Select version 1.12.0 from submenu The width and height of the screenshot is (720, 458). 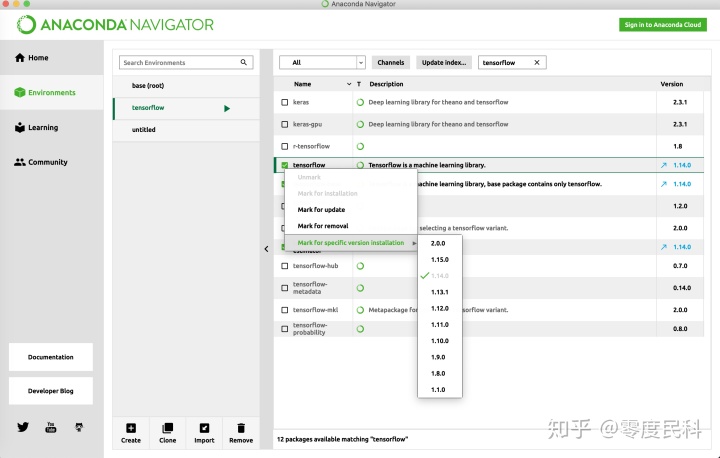(440, 308)
